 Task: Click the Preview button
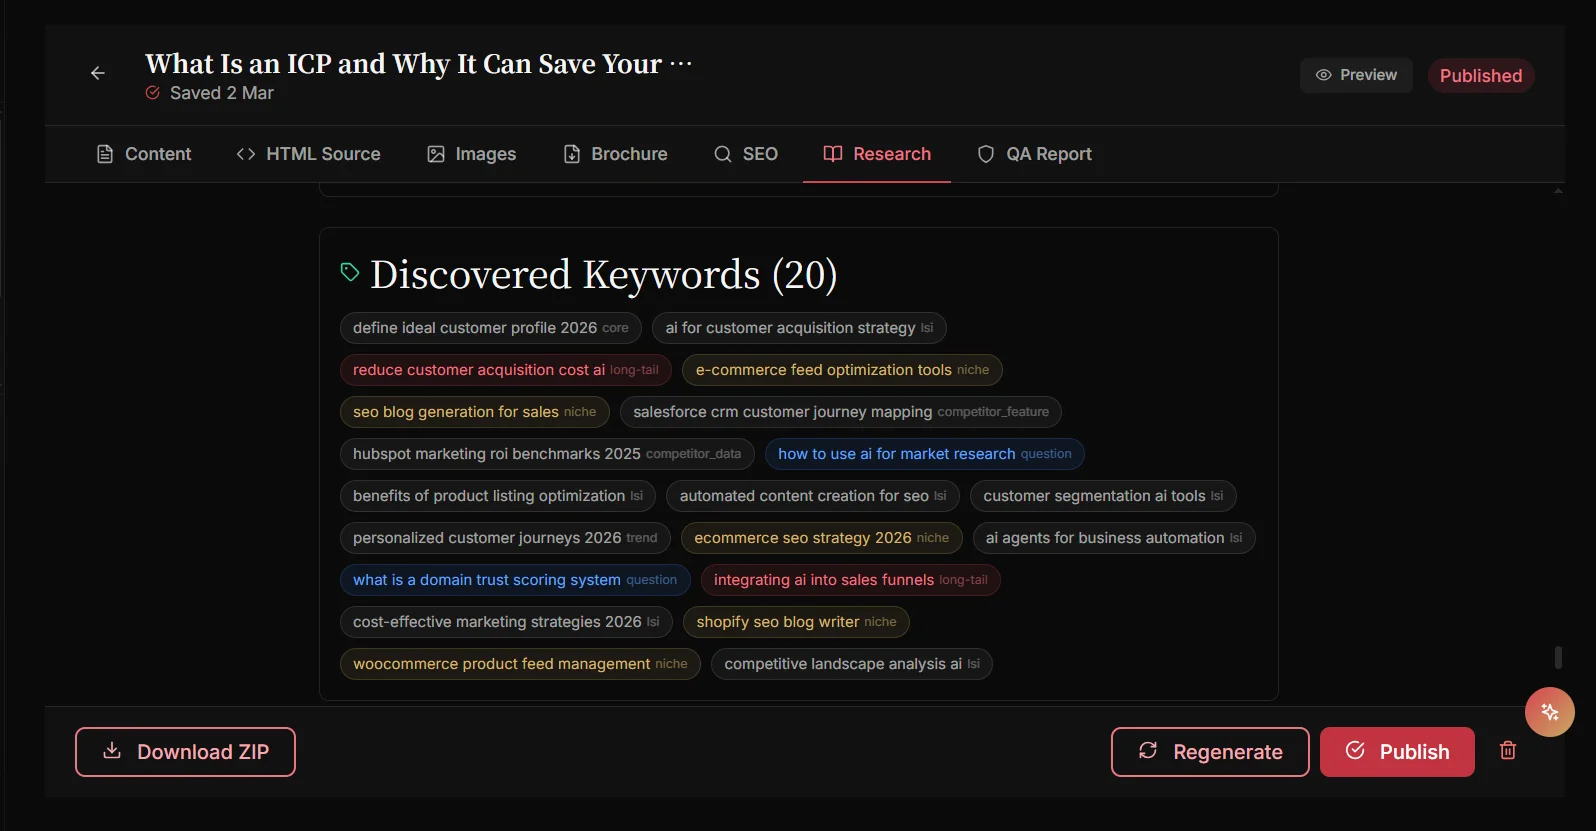tap(1356, 75)
